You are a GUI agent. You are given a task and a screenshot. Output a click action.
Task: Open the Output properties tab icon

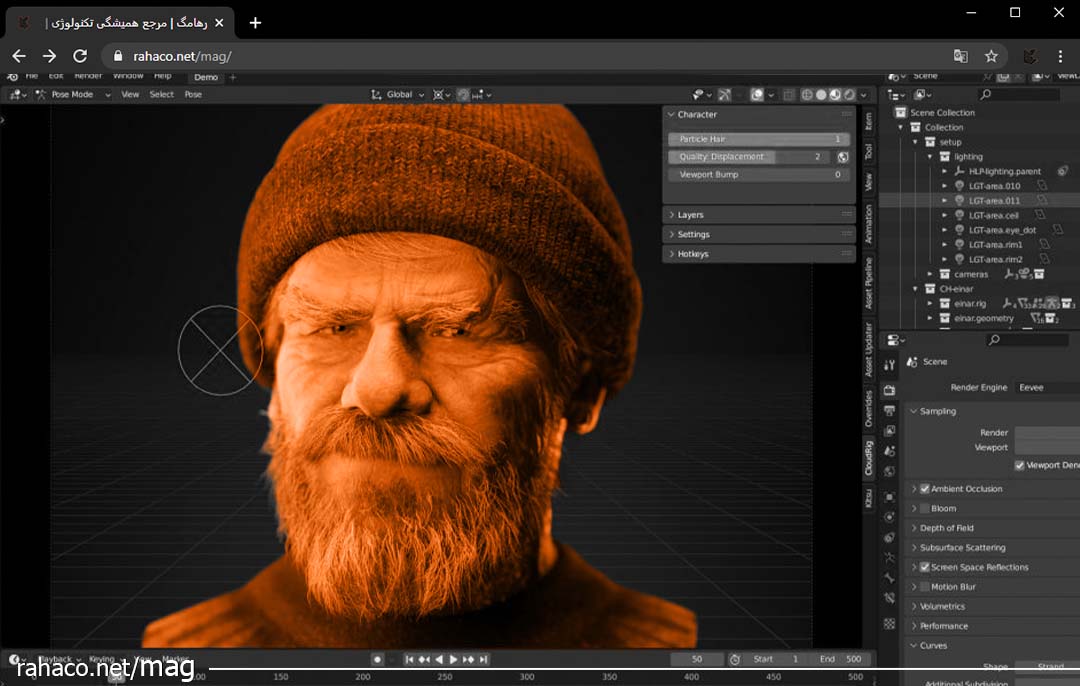(889, 410)
